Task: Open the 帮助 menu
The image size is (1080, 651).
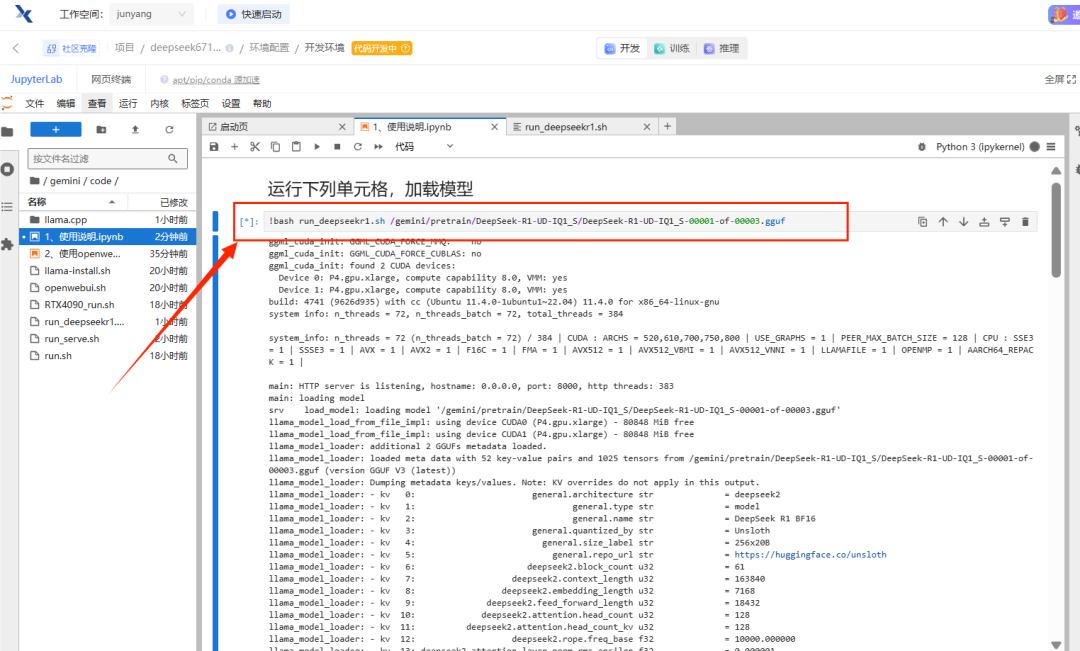Action: click(262, 103)
